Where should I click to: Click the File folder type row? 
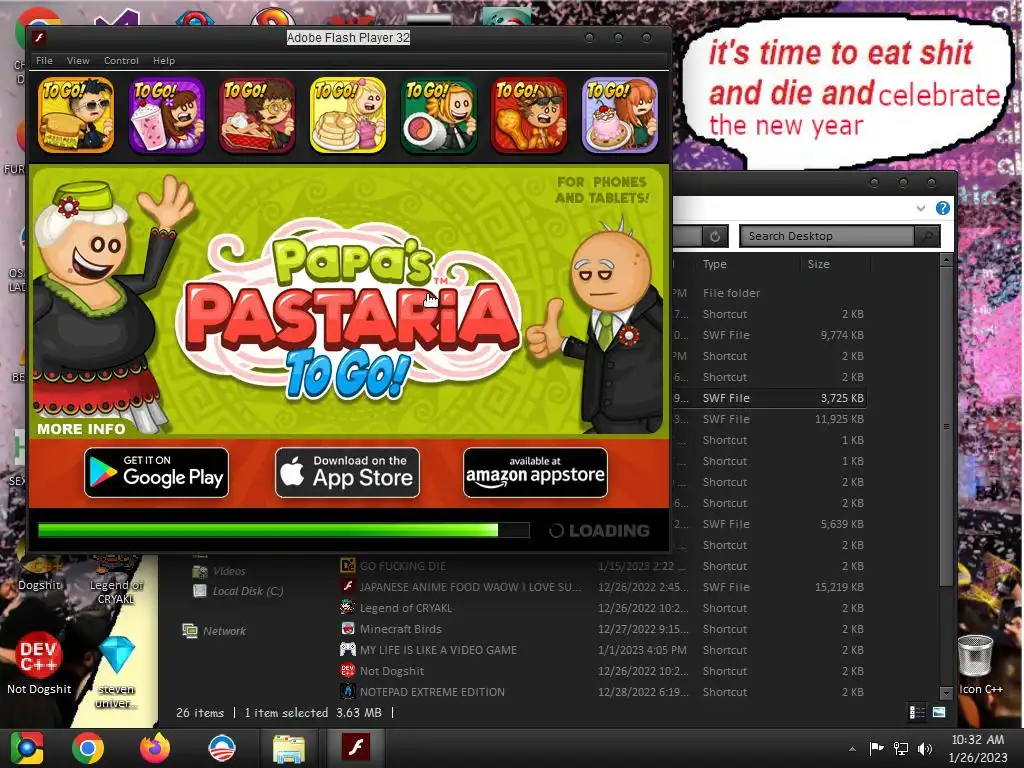tap(772, 293)
